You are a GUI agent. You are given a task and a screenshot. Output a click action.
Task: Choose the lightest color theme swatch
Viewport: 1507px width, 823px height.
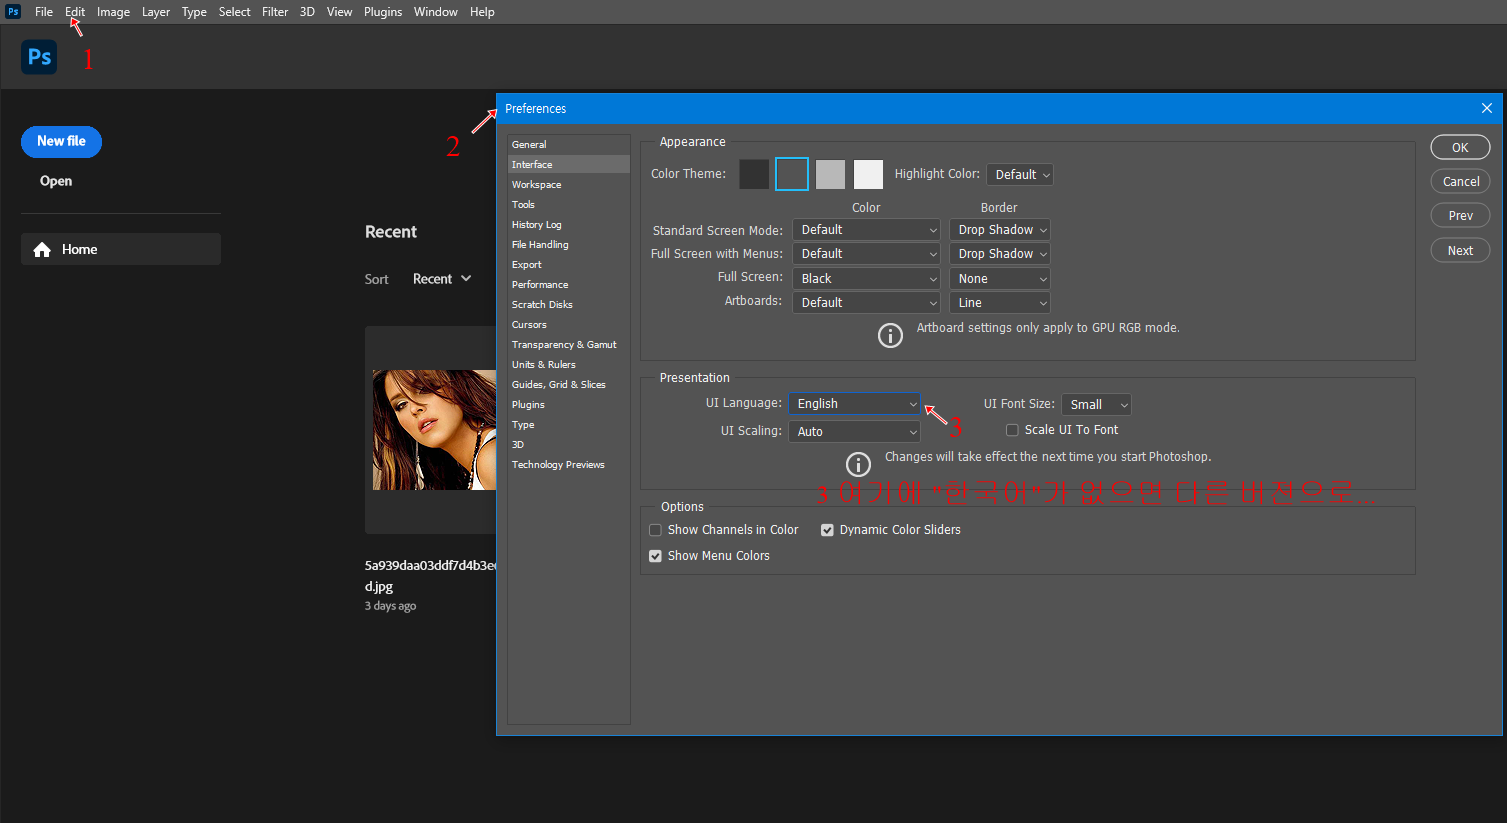click(868, 174)
